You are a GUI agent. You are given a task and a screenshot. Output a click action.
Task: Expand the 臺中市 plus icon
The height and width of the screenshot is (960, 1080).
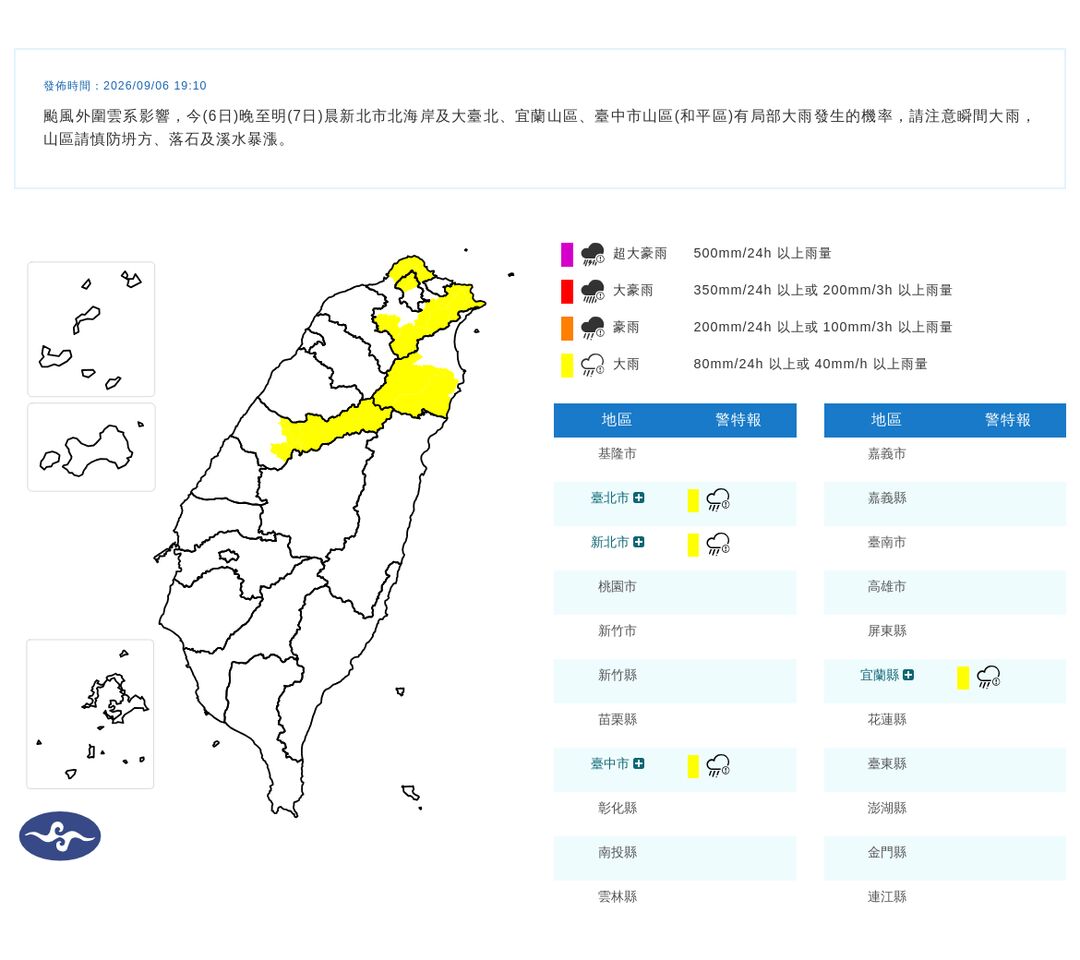point(638,764)
